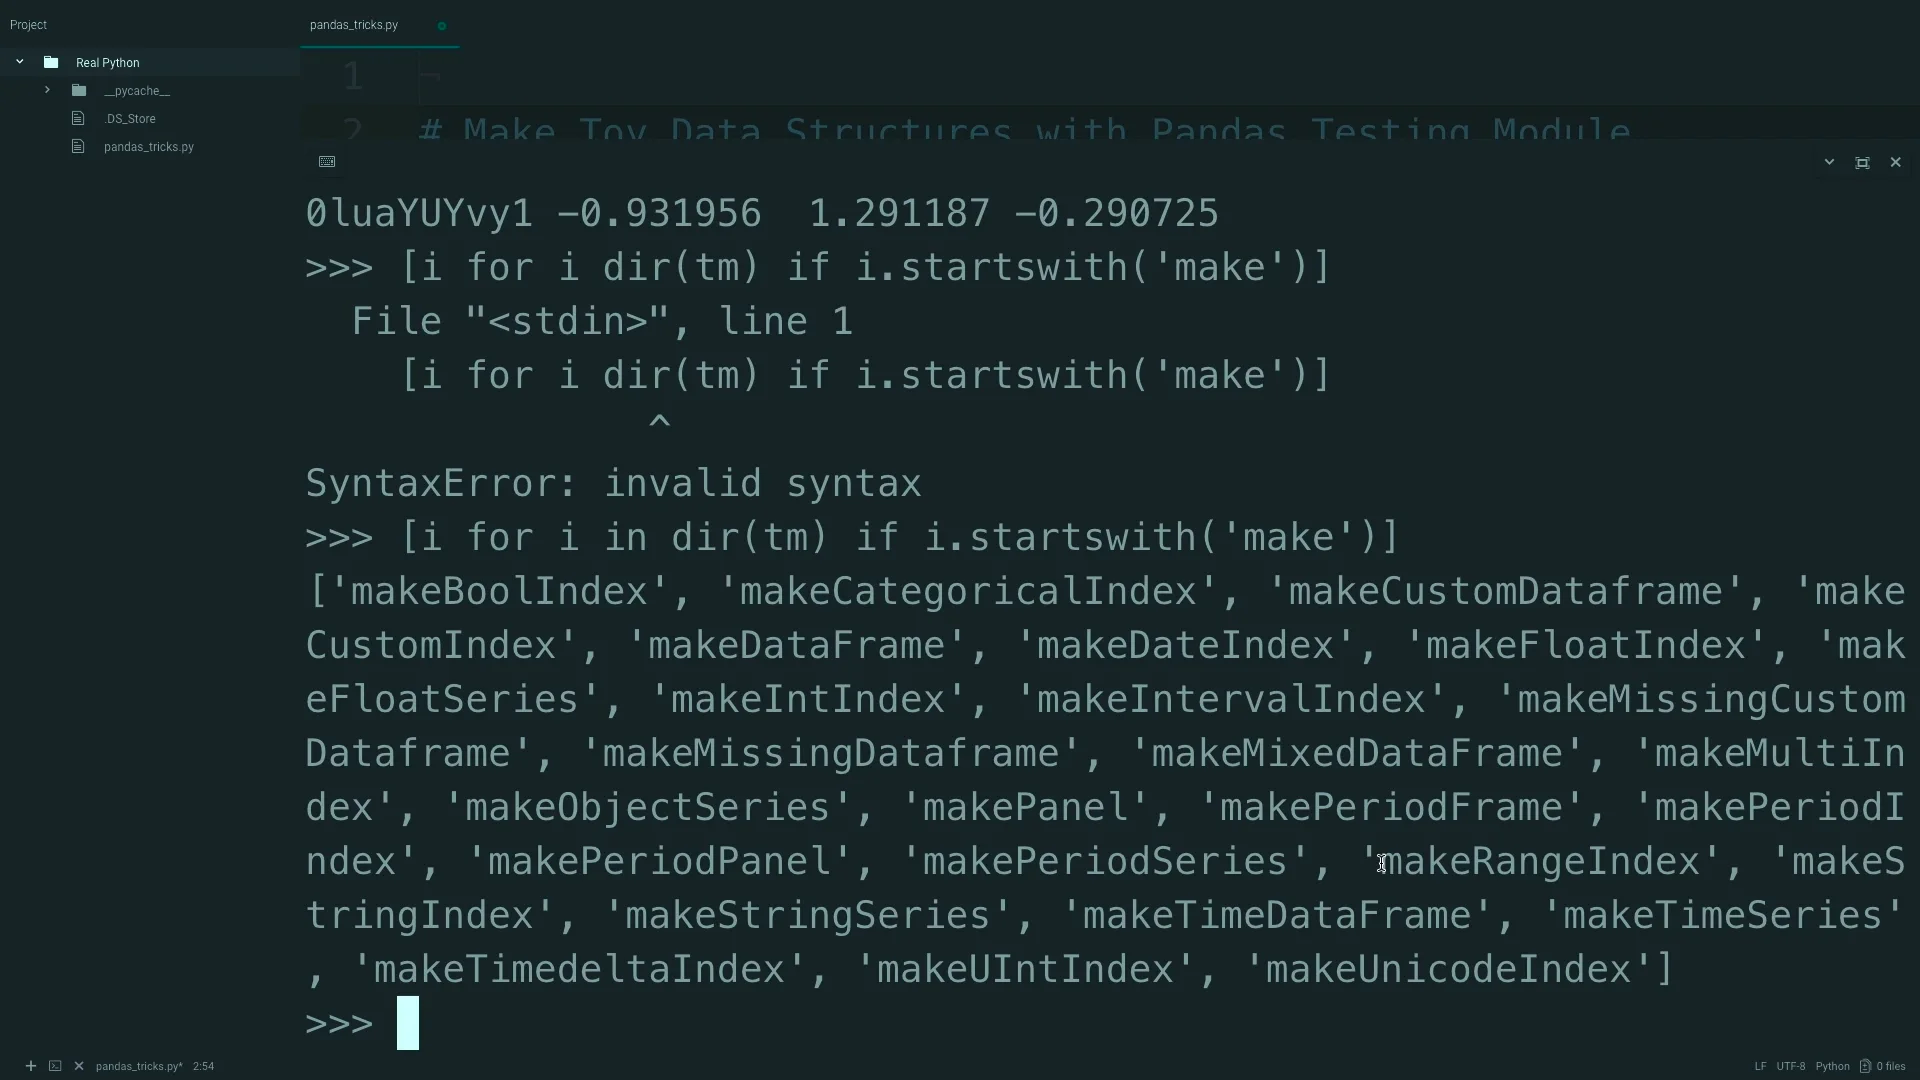Click cursor position 2:54 in status bar
This screenshot has width=1920, height=1080.
pyautogui.click(x=204, y=1066)
